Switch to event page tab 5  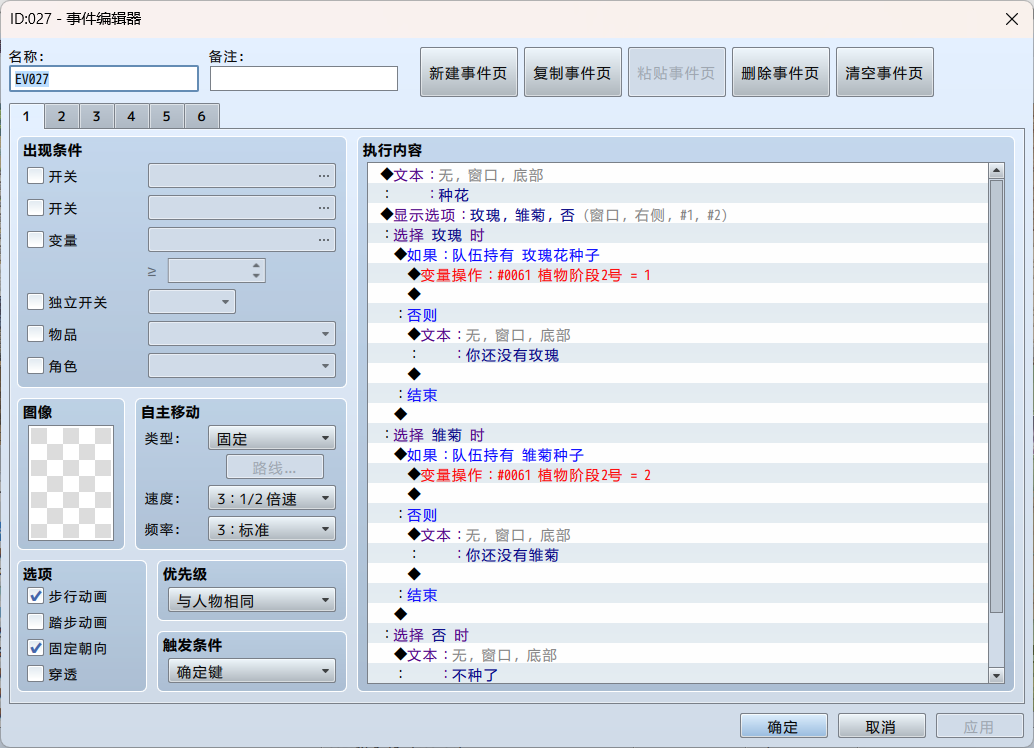(166, 117)
